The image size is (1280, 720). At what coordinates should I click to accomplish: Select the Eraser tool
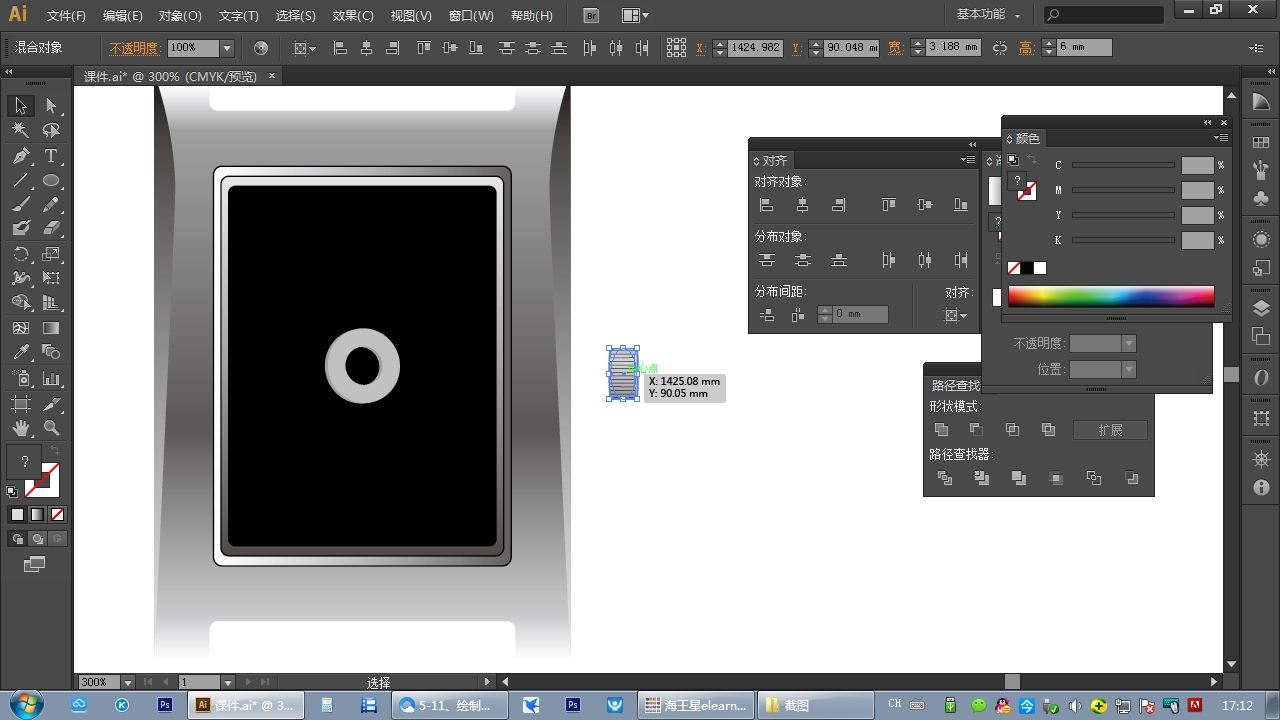tap(51, 229)
